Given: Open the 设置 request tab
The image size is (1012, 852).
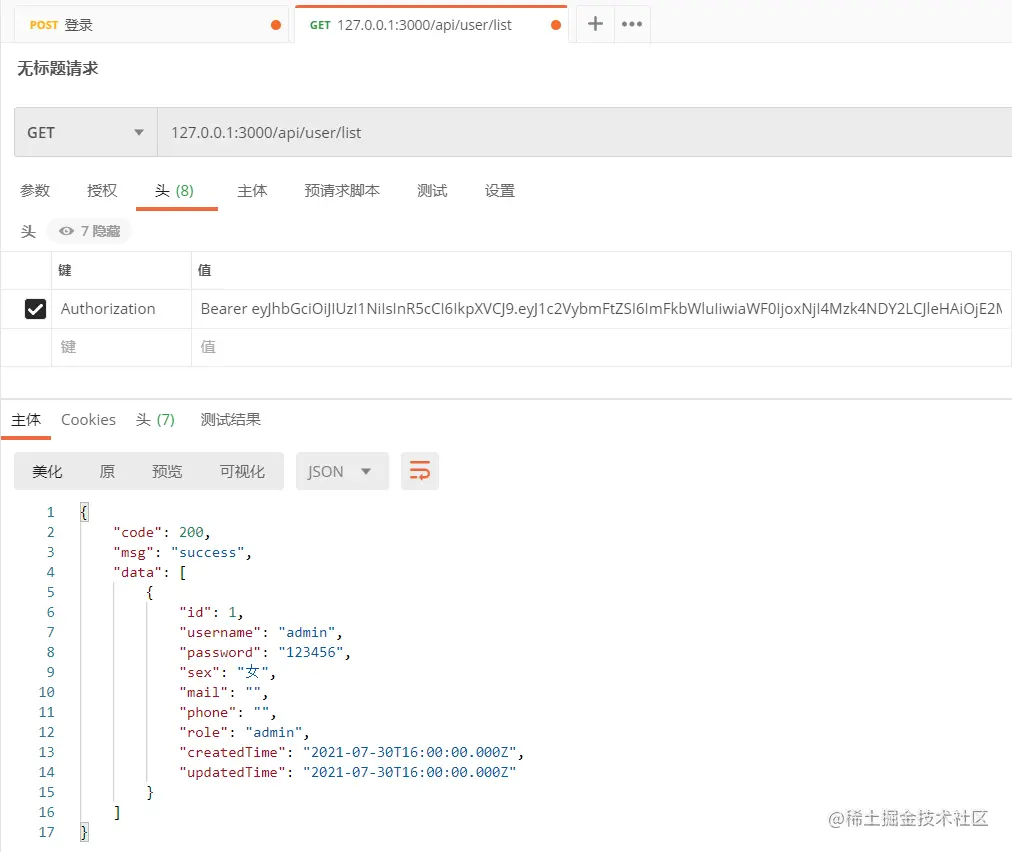Looking at the screenshot, I should click(500, 191).
